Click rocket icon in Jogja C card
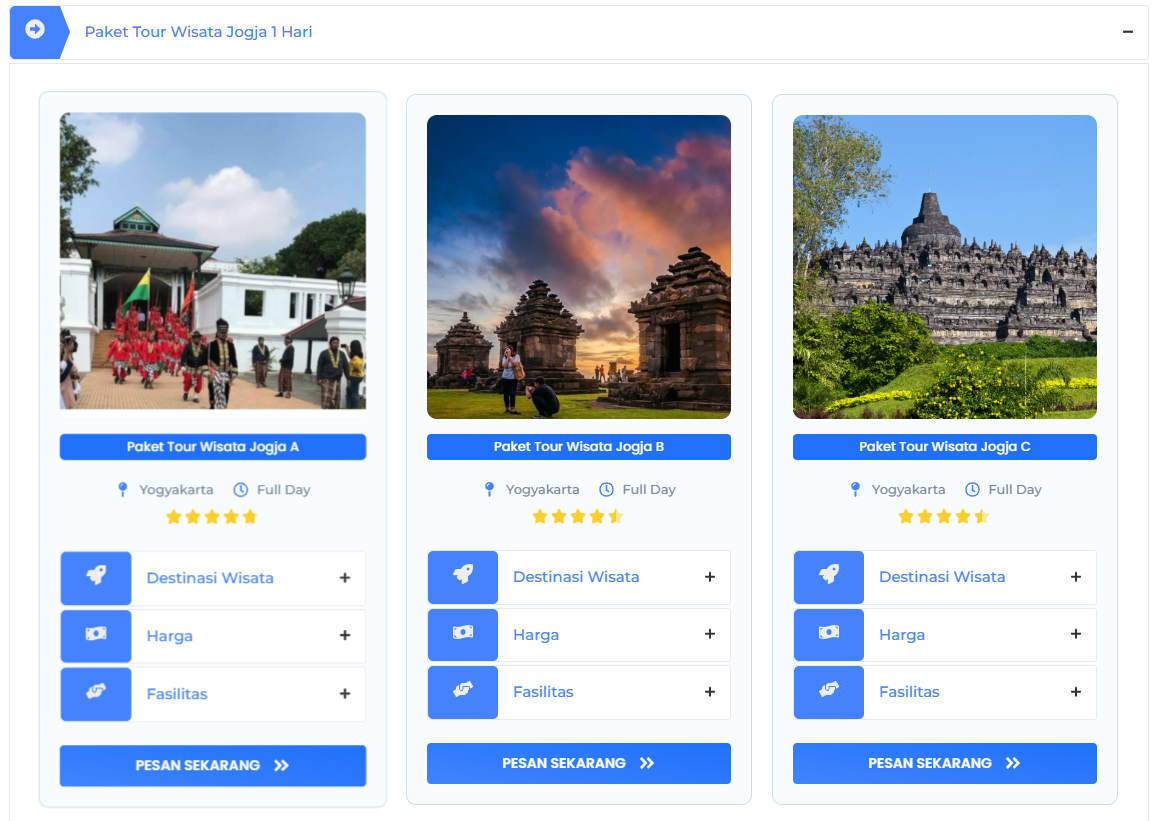This screenshot has height=821, width=1158. pyautogui.click(x=828, y=576)
